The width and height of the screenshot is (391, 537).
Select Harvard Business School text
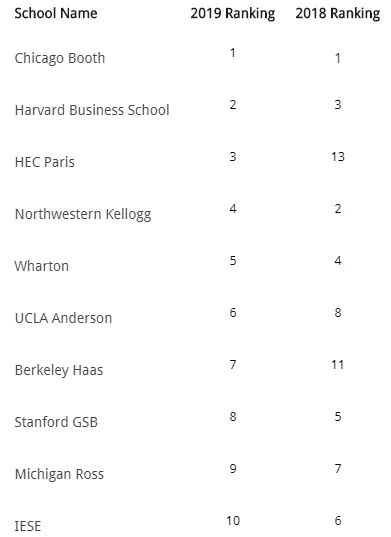tap(92, 110)
